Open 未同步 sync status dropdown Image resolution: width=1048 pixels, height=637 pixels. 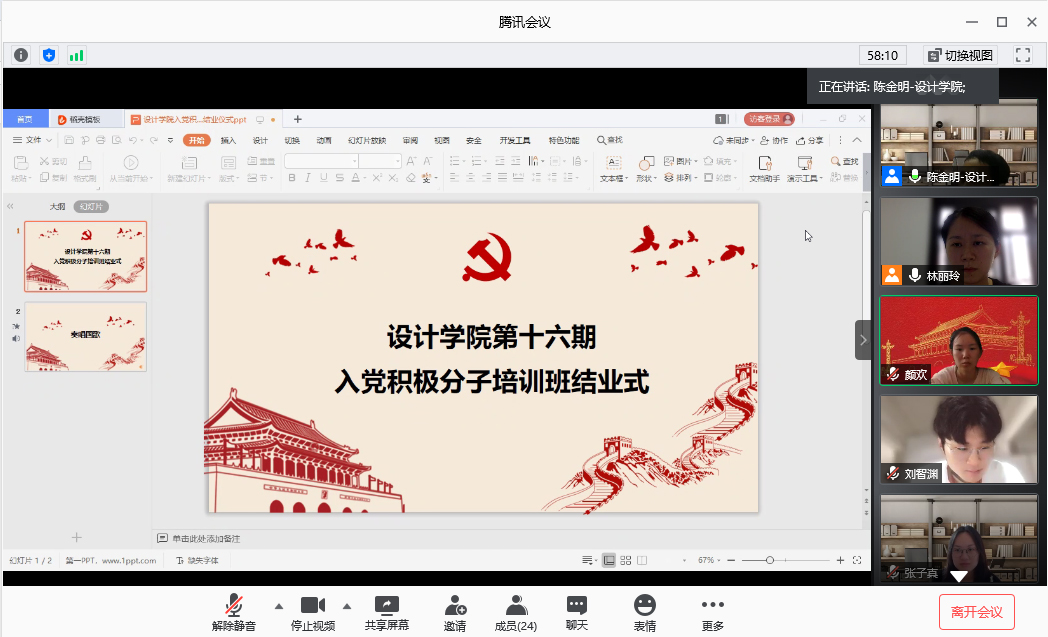tap(733, 140)
